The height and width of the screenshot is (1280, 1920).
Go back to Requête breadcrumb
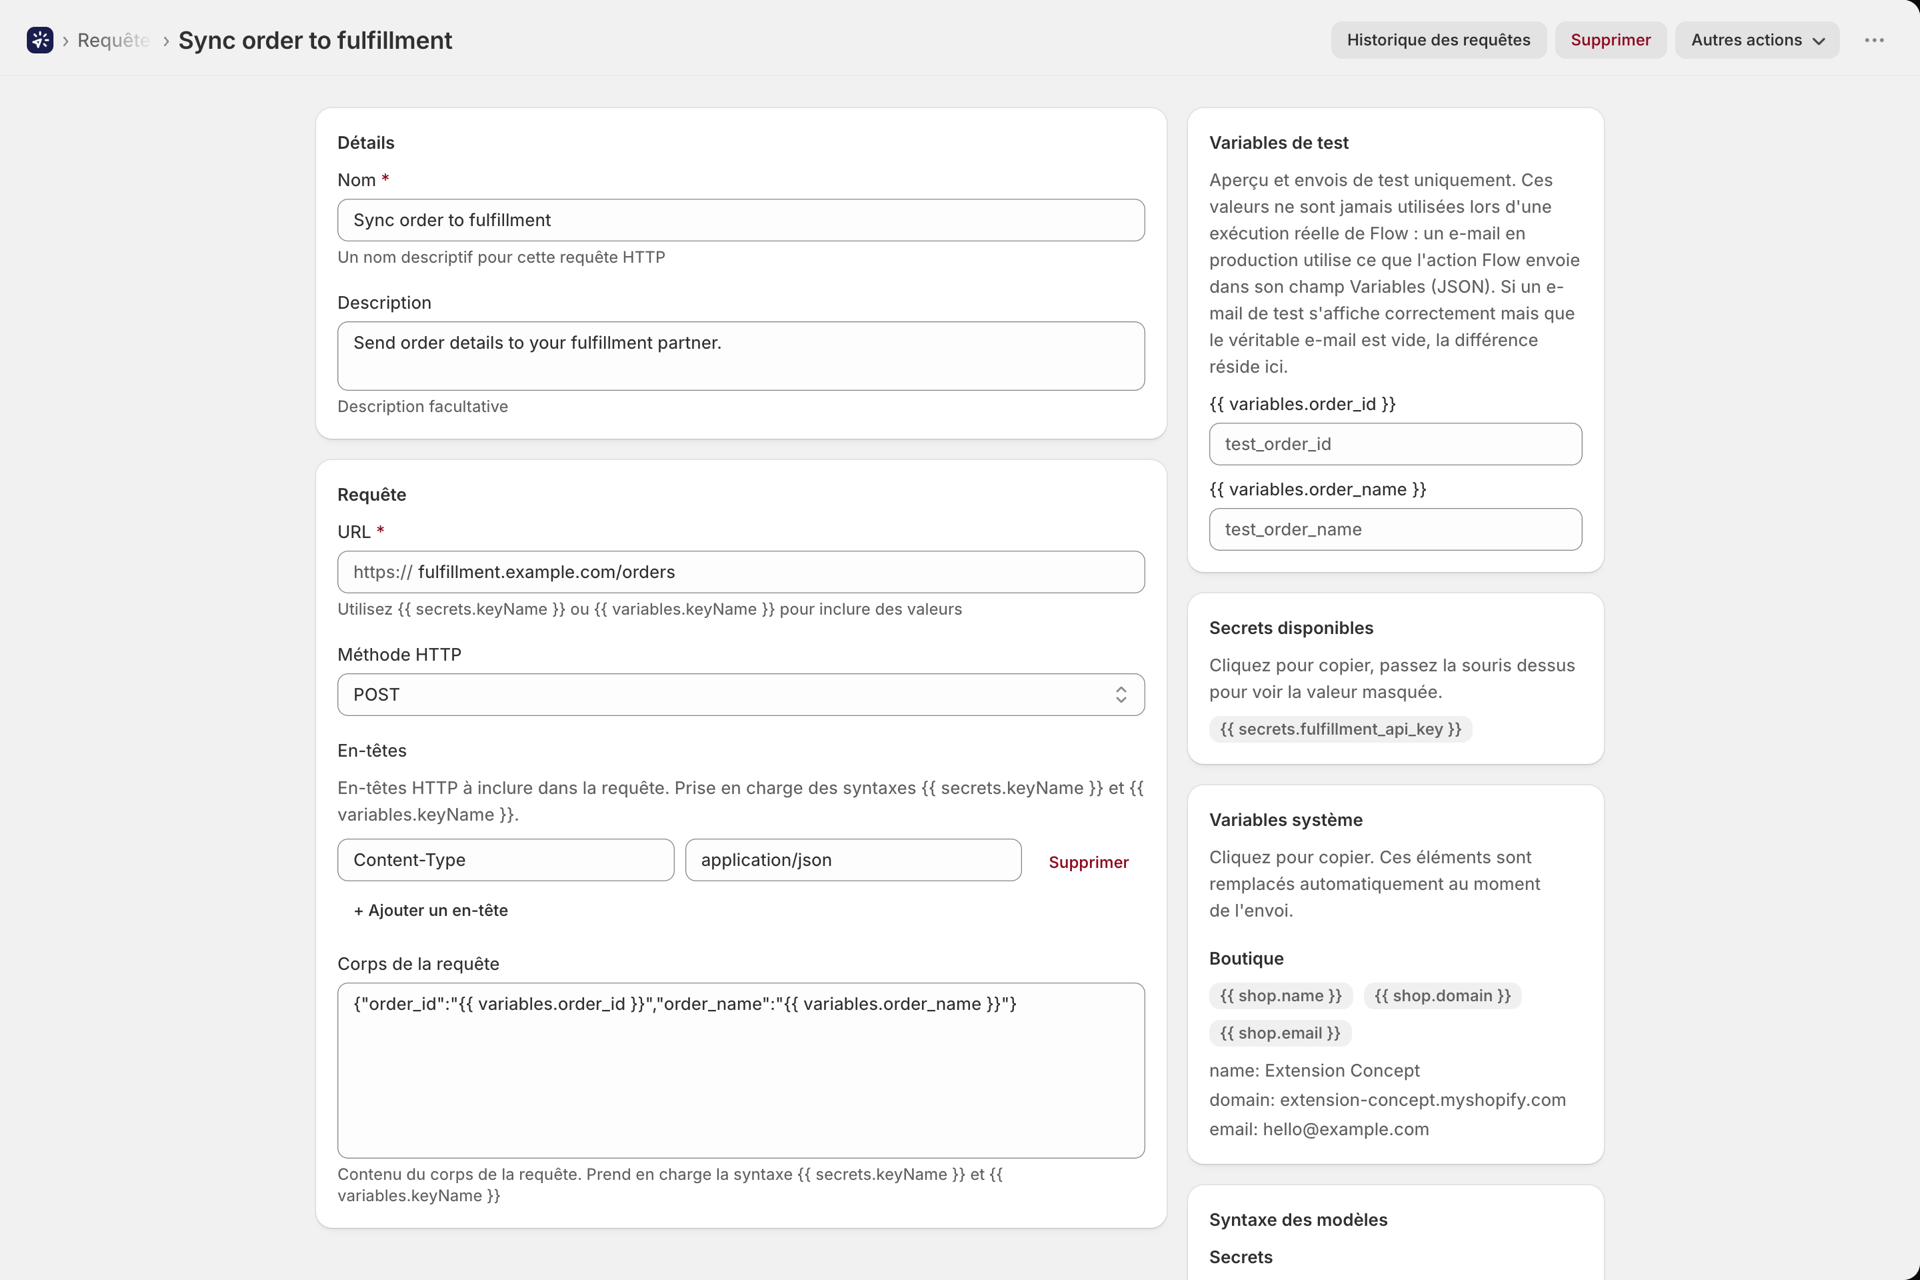pyautogui.click(x=113, y=40)
